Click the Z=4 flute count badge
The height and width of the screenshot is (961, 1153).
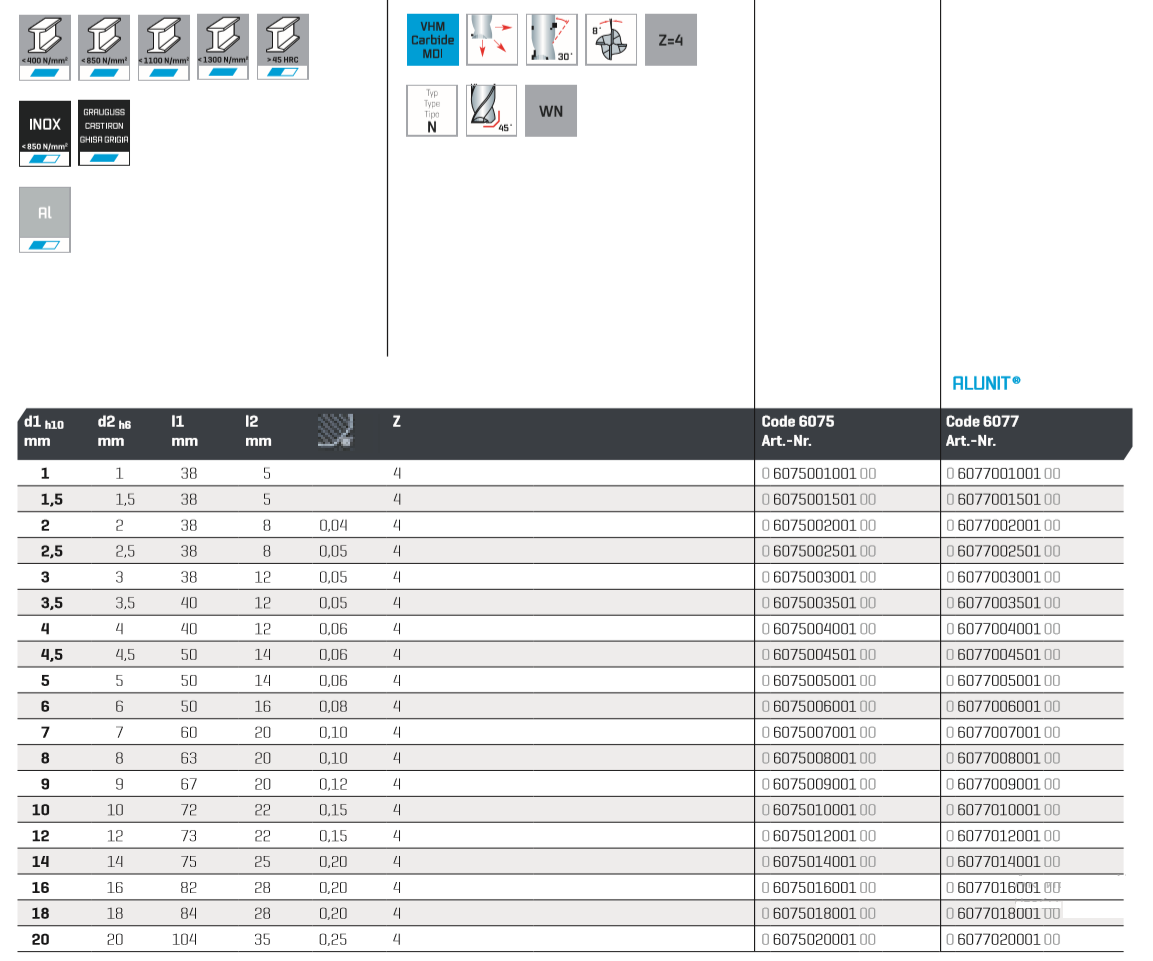tap(670, 40)
